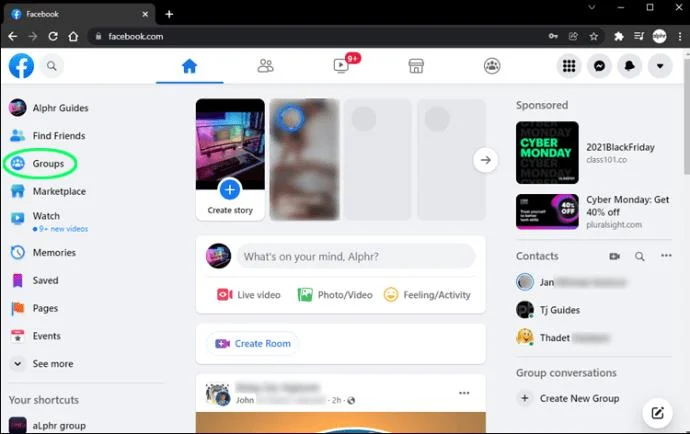Select the Home tab icon
The image size is (690, 434).
coord(190,66)
